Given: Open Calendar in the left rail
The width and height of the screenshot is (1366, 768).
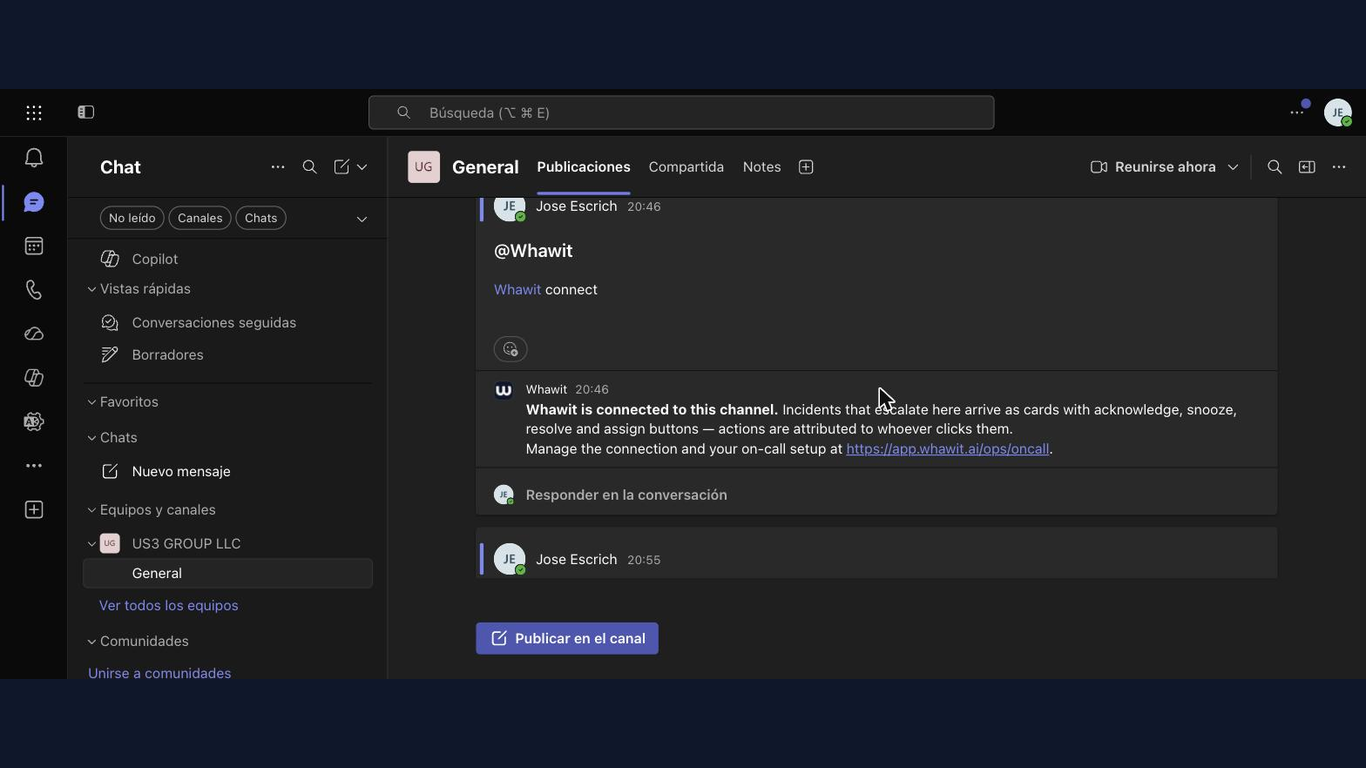Looking at the screenshot, I should (34, 246).
